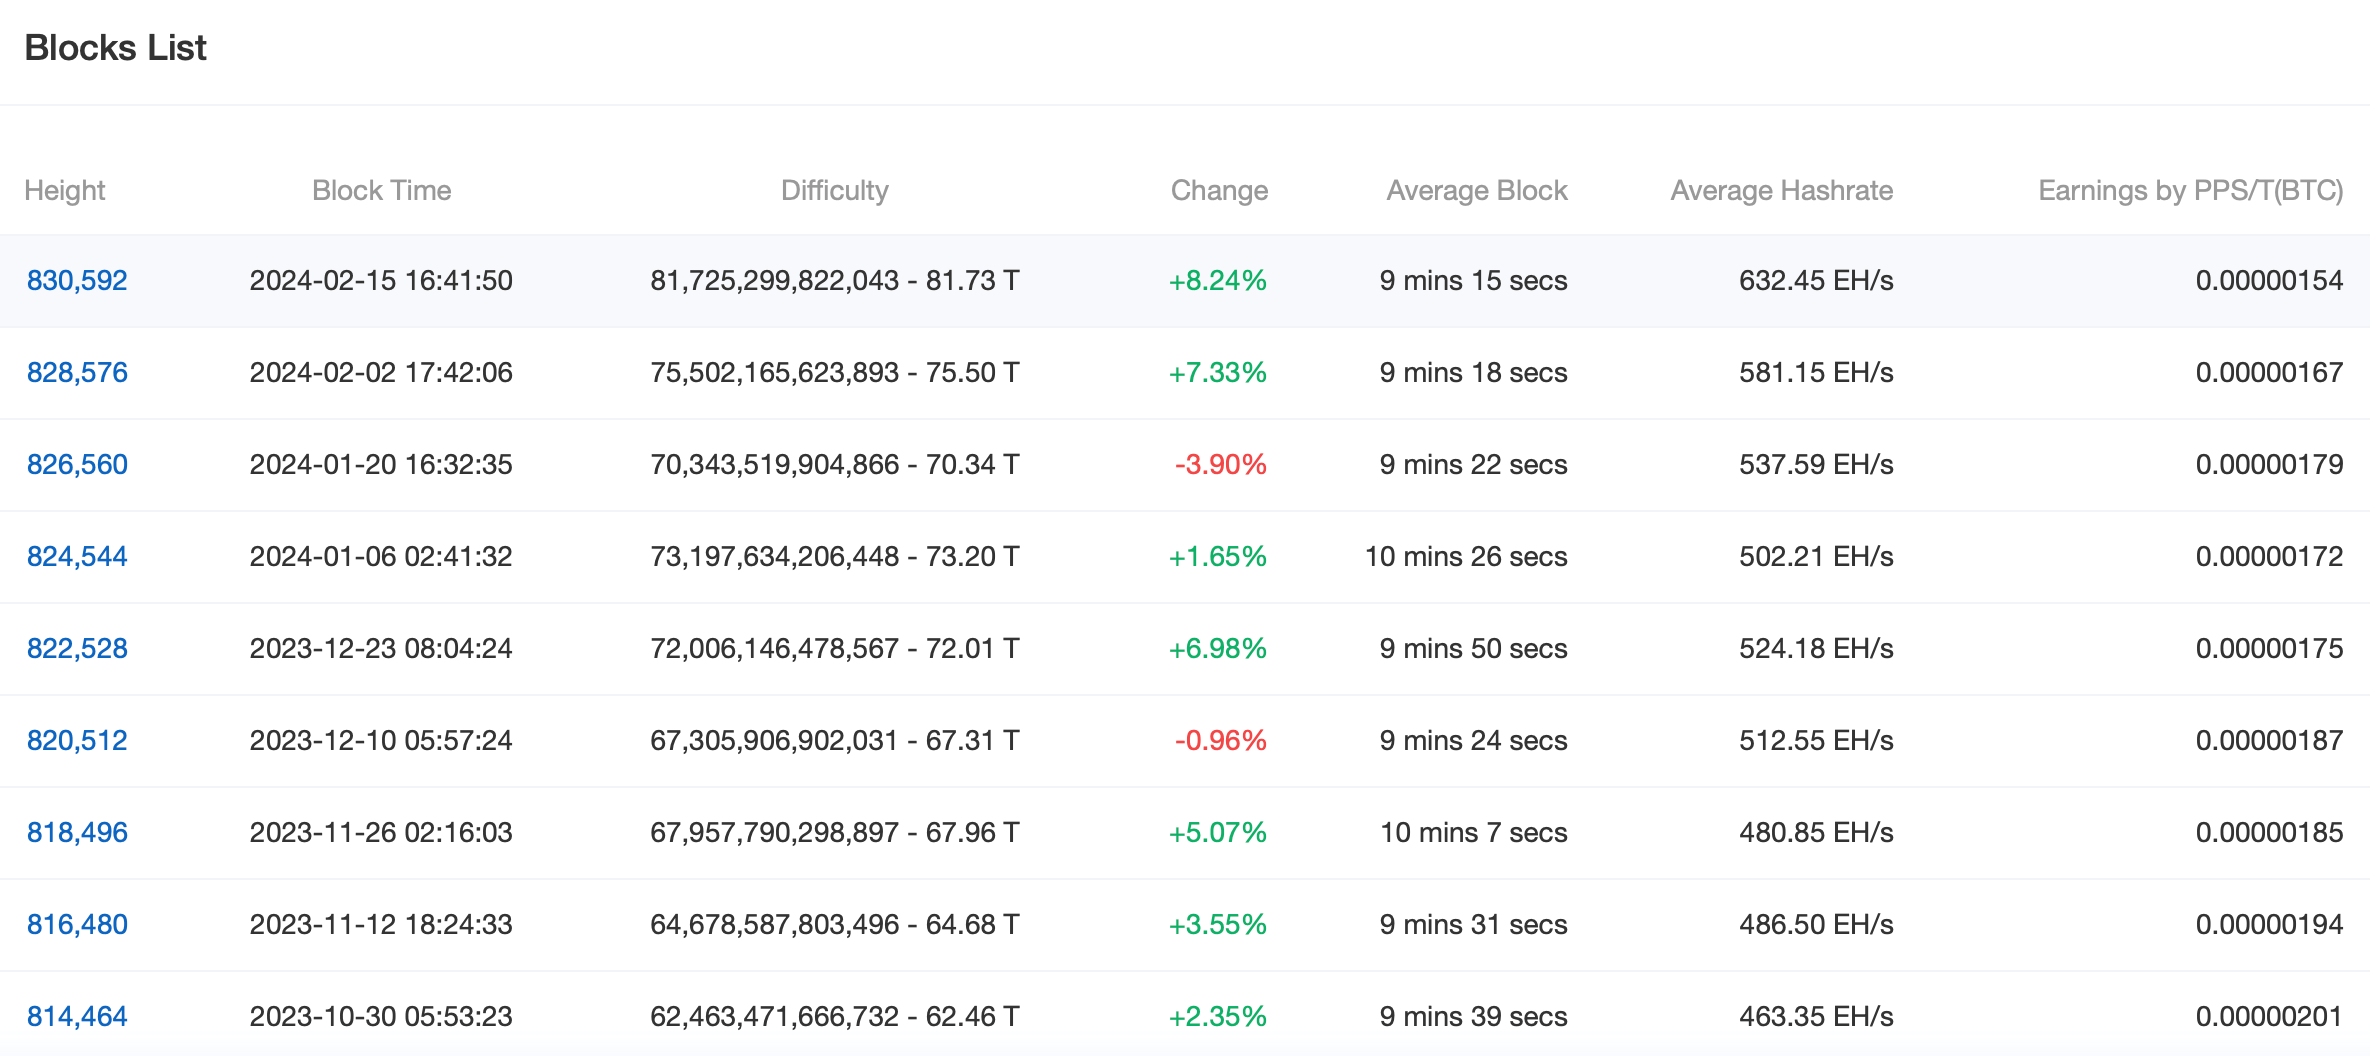
Task: Open block height 828,576 link
Action: click(x=77, y=373)
